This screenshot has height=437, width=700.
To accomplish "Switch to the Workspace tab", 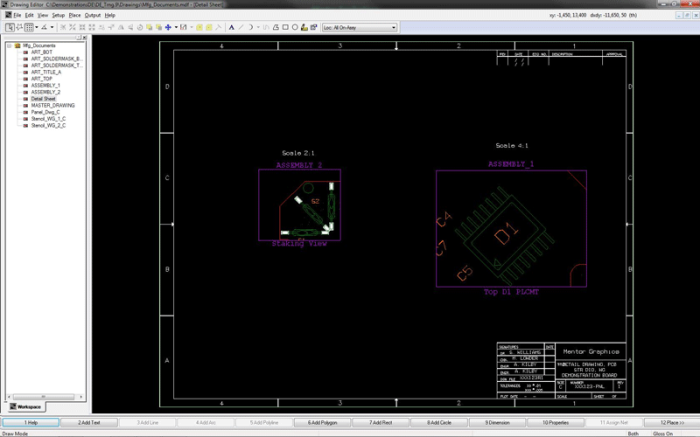I will (x=27, y=407).
